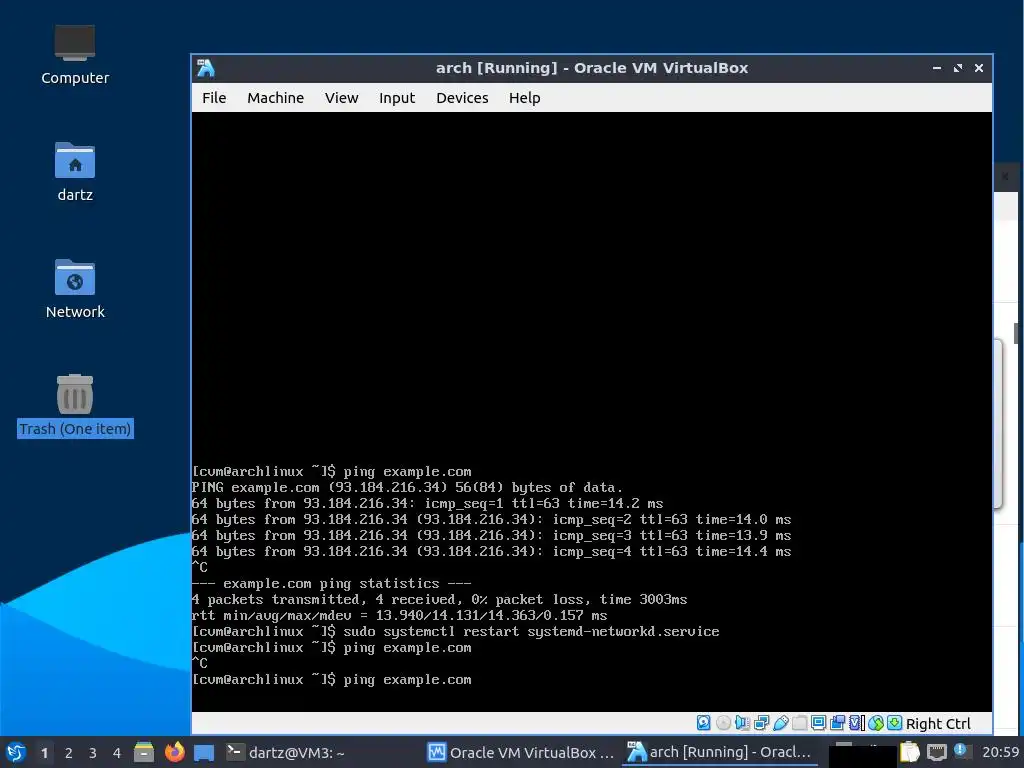Click the 'sudo systemctl restart systemd-networkd.service' command
Screen dimensions: 1024x768
(x=531, y=632)
